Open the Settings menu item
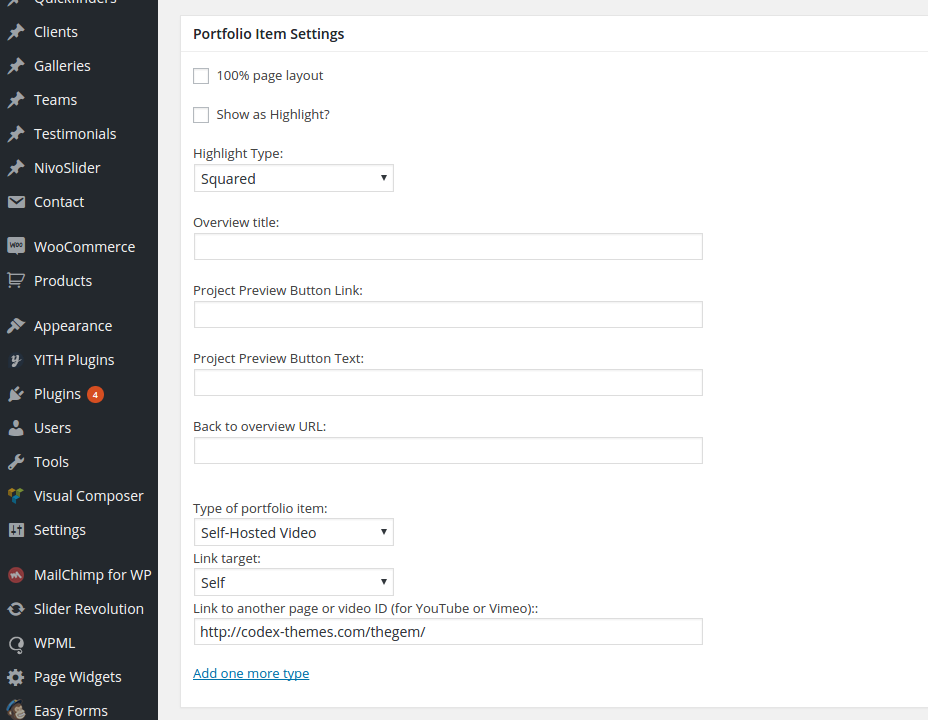This screenshot has height=720, width=928. pos(60,530)
